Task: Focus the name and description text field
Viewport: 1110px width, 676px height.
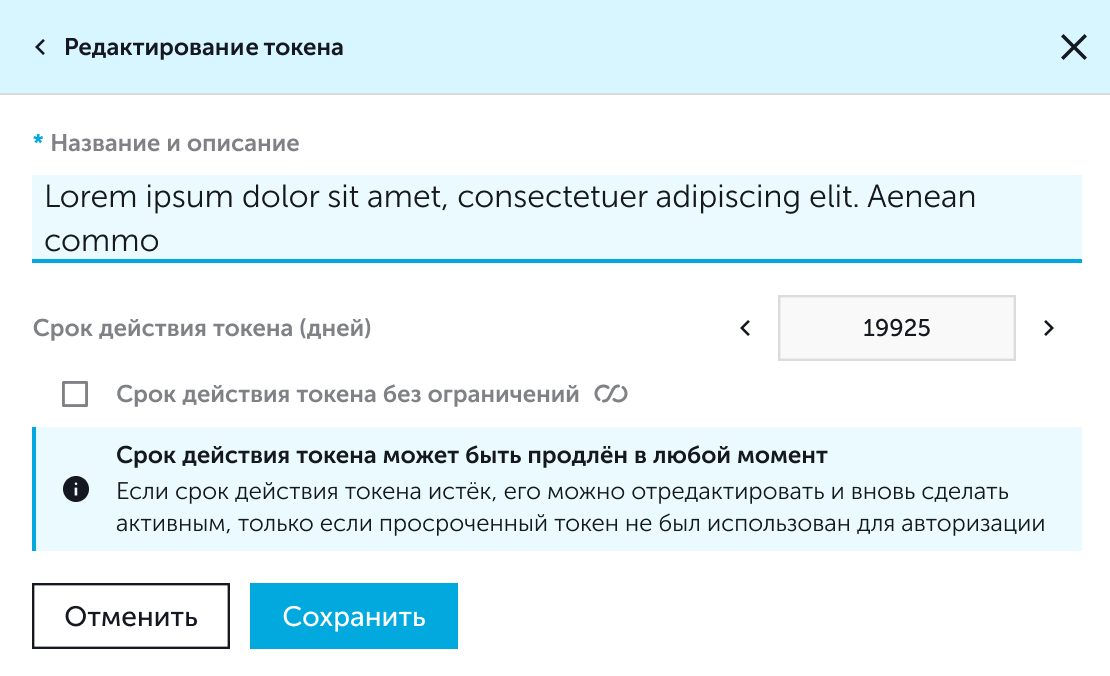Action: click(556, 218)
